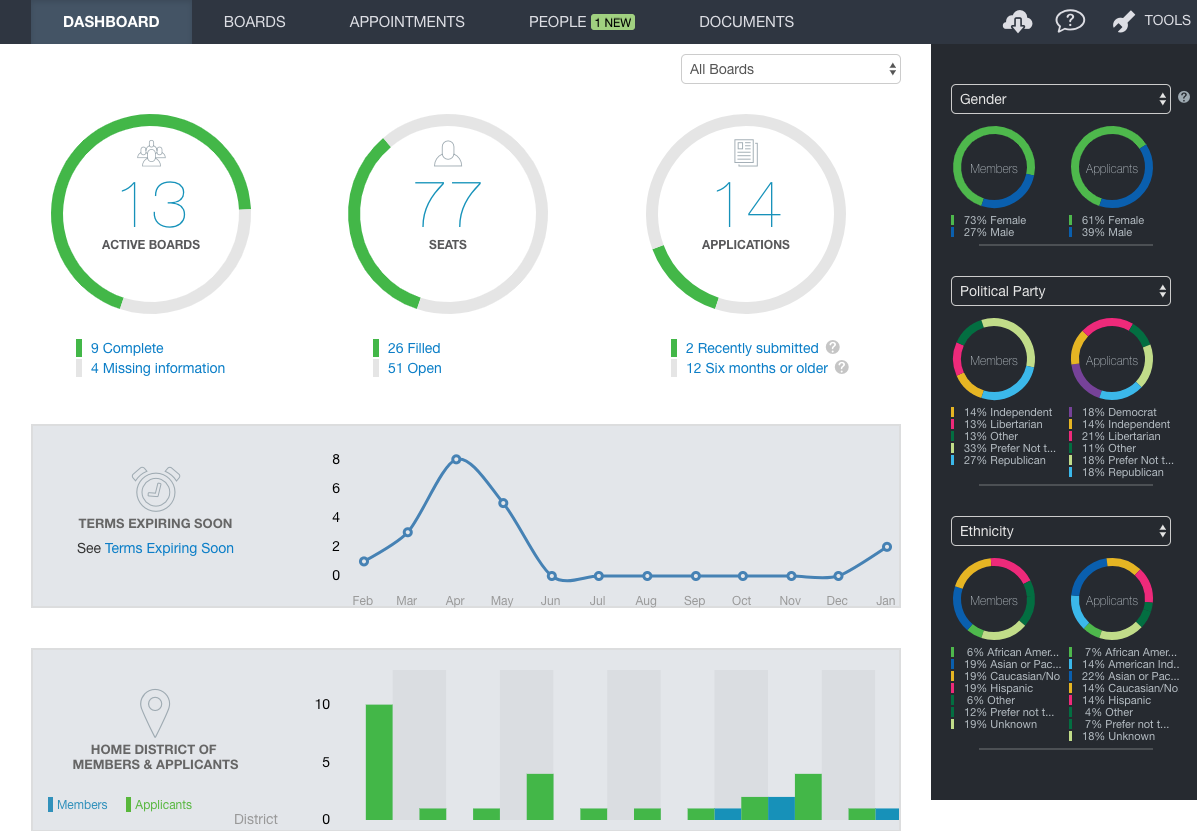This screenshot has height=831, width=1197.
Task: Click the alarm clock icon for expiring terms
Action: 156,488
